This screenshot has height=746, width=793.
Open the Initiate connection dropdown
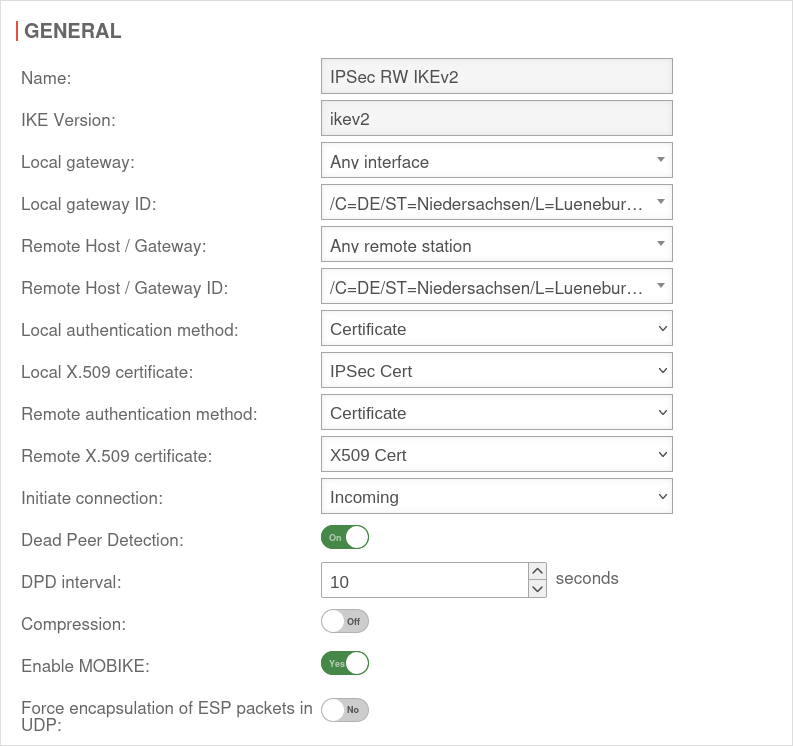496,497
